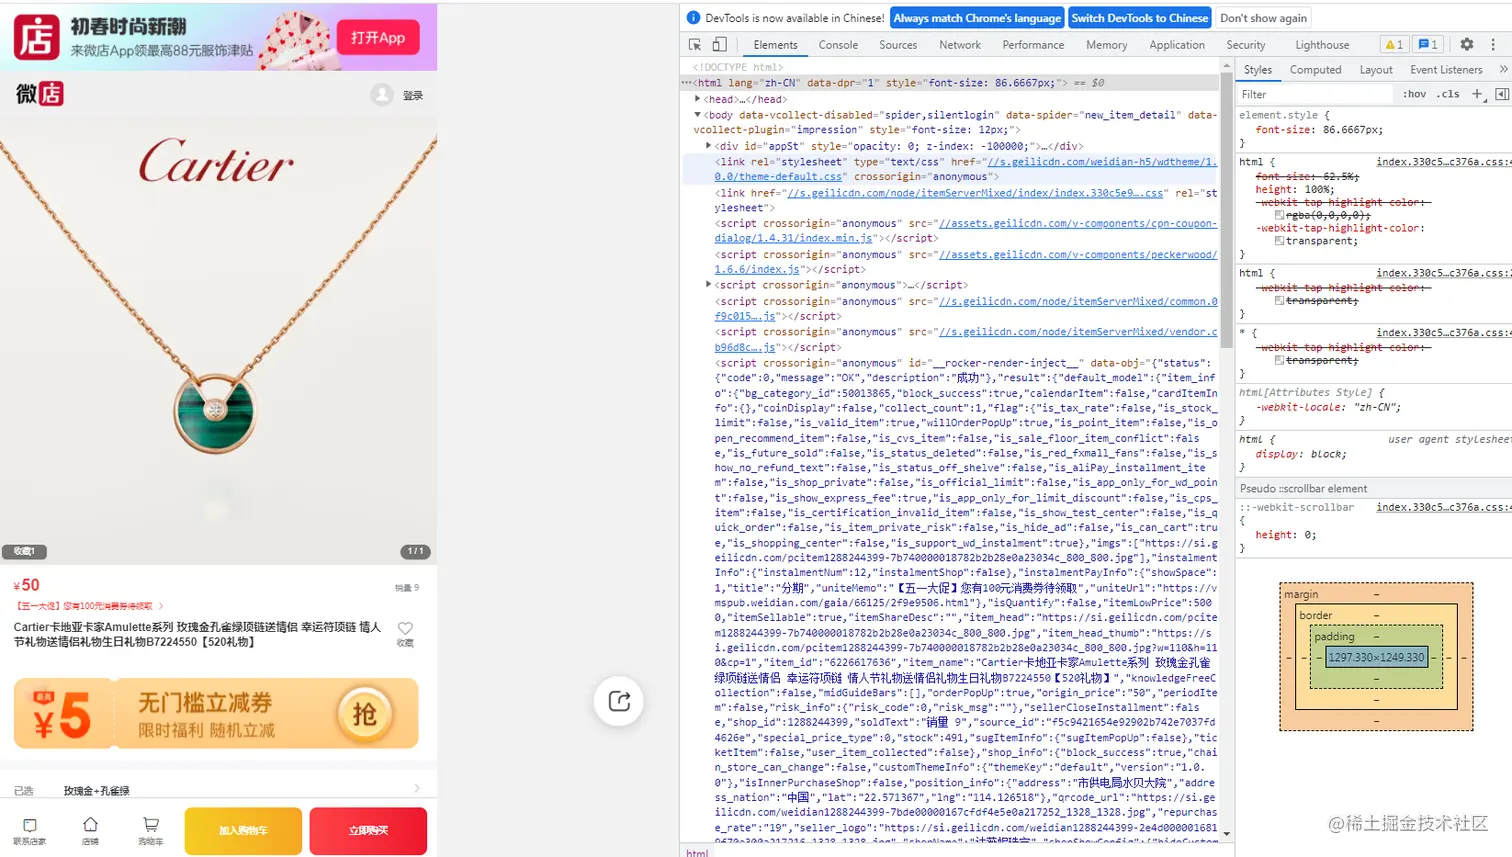Toggle the * rule's transparent color swatch
This screenshot has height=857, width=1512.
[x=1279, y=360]
